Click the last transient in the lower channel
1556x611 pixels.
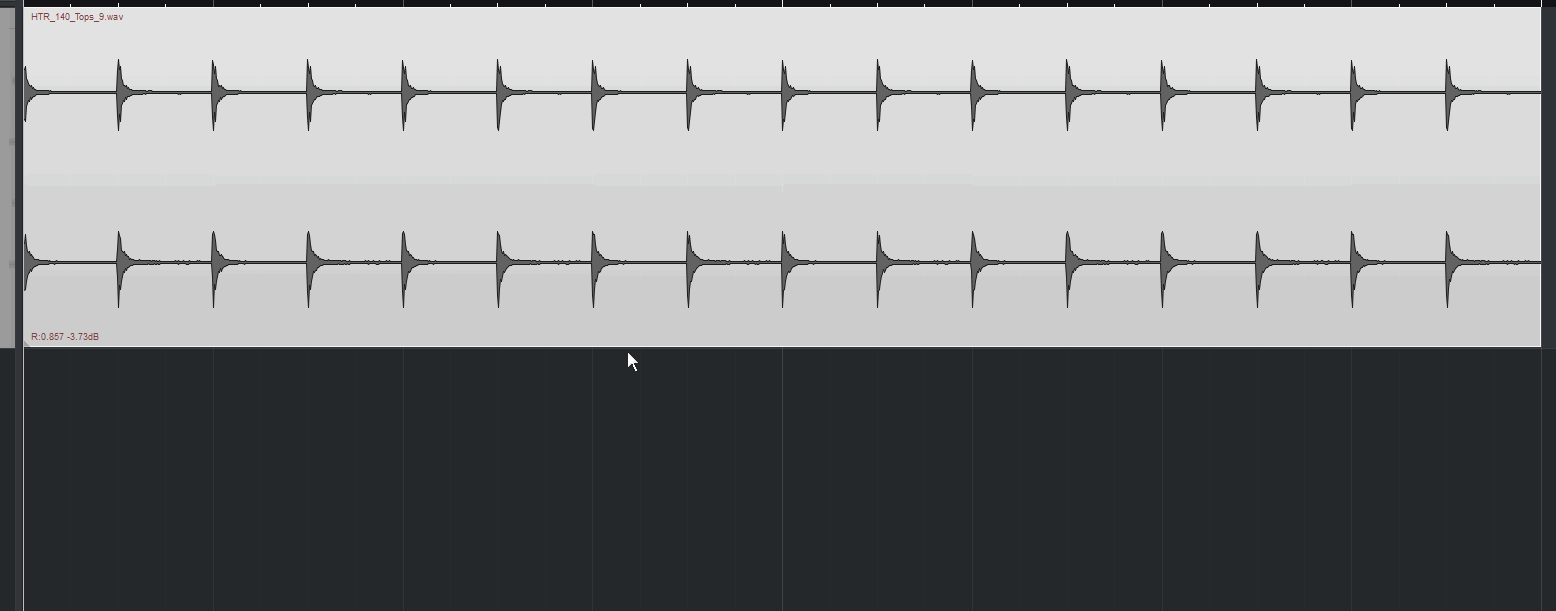coord(1450,263)
